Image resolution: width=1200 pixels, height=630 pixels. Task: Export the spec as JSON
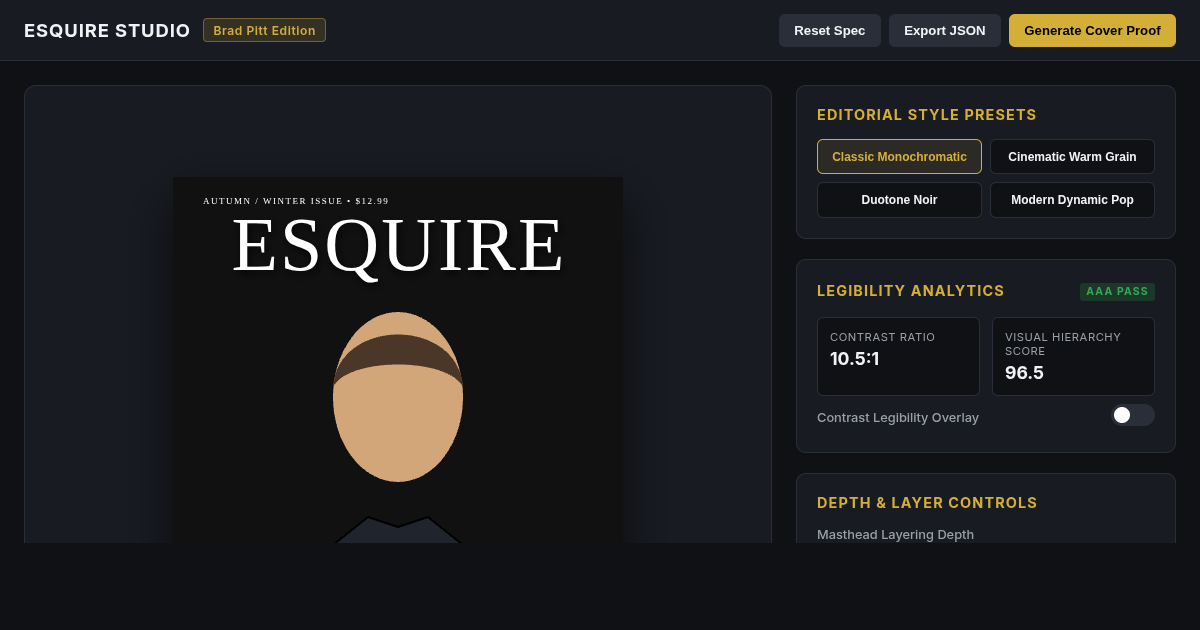point(945,30)
